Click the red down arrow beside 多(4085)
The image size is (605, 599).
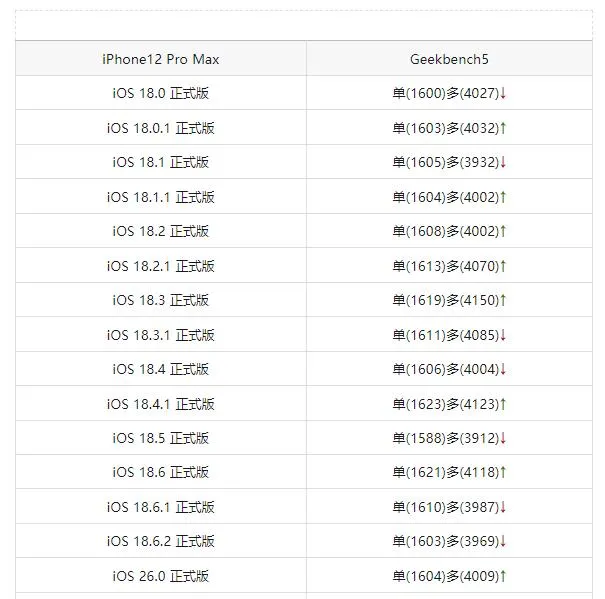coord(503,335)
